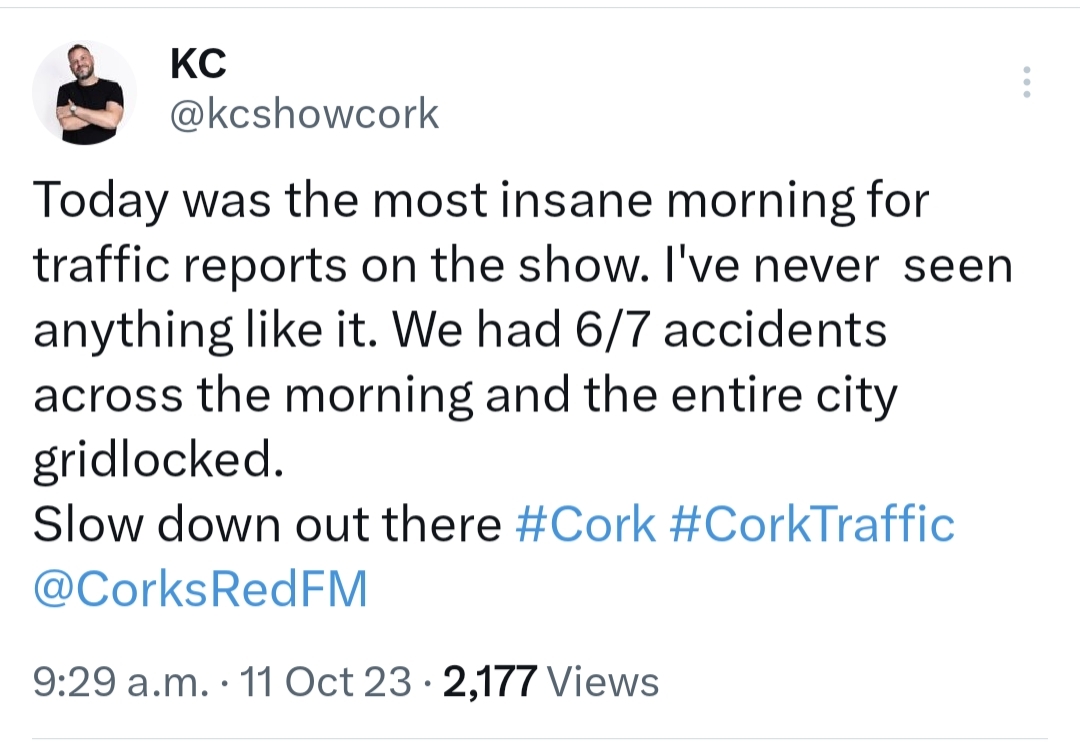Select the 11 Oct 23 date
Viewport: 1080px width, 744px height.
(329, 682)
